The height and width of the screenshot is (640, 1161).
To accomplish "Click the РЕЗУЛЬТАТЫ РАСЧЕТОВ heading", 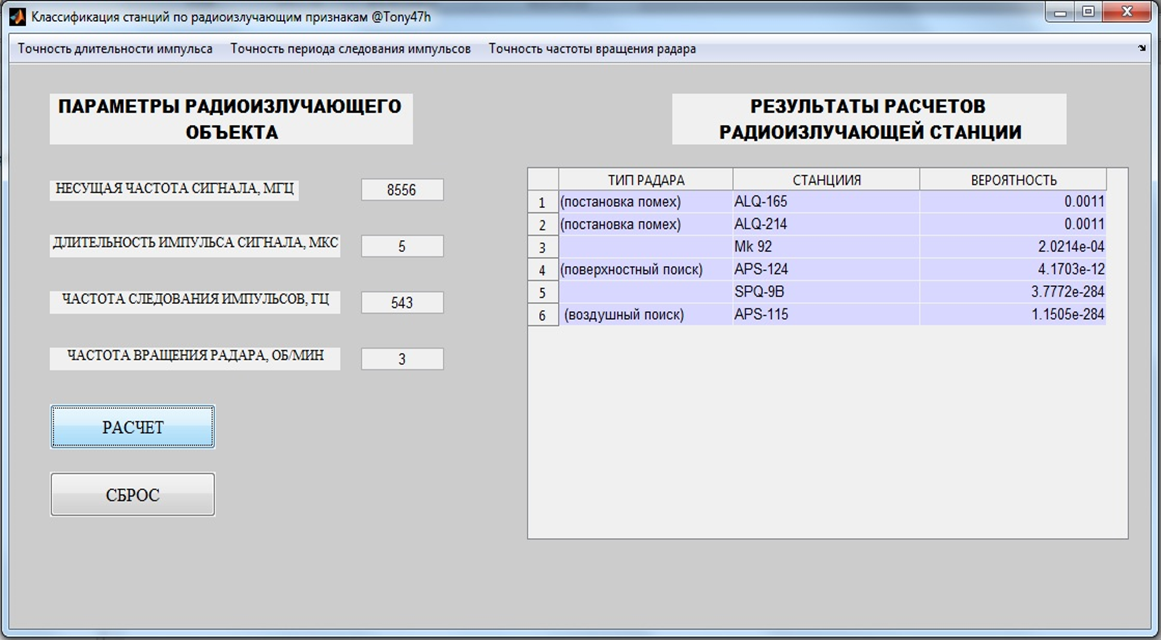I will 869,119.
